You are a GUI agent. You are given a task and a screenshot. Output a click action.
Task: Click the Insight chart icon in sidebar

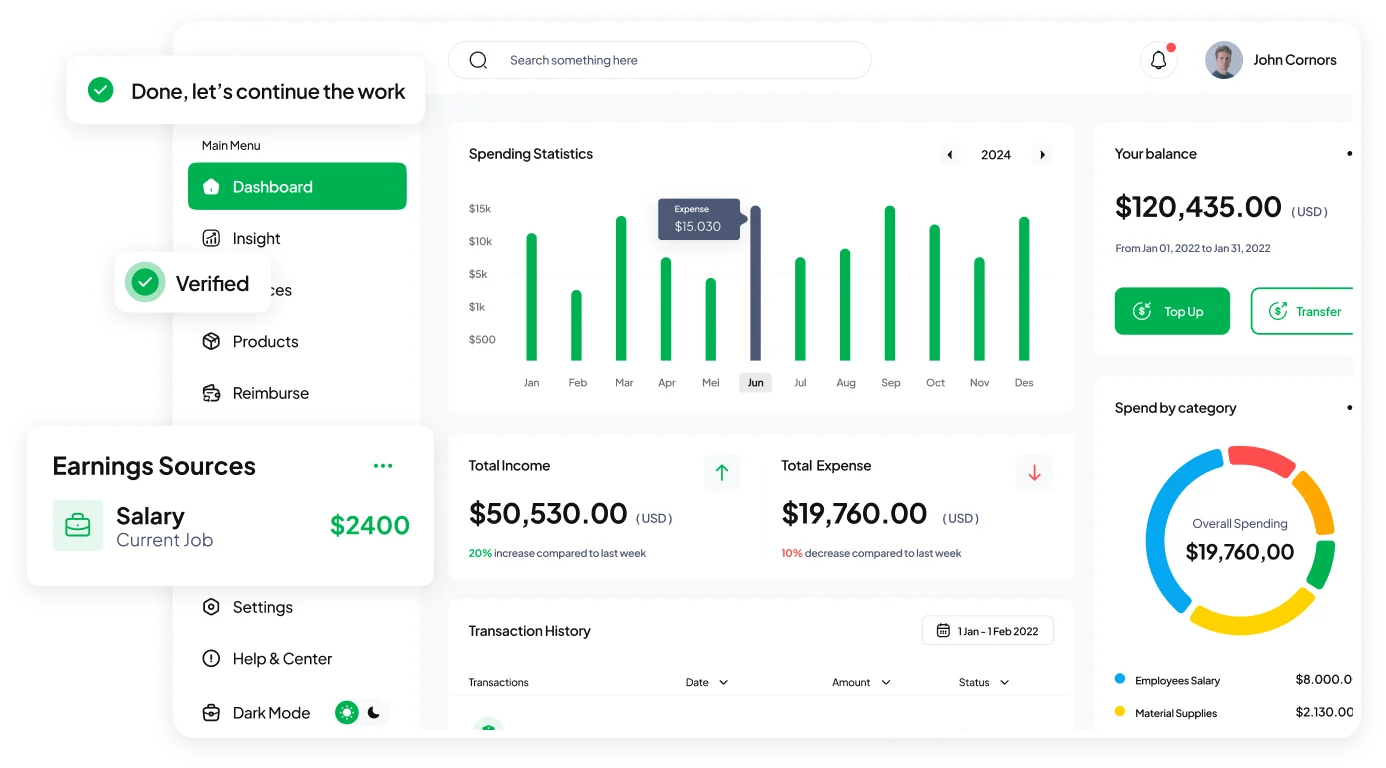coord(211,238)
